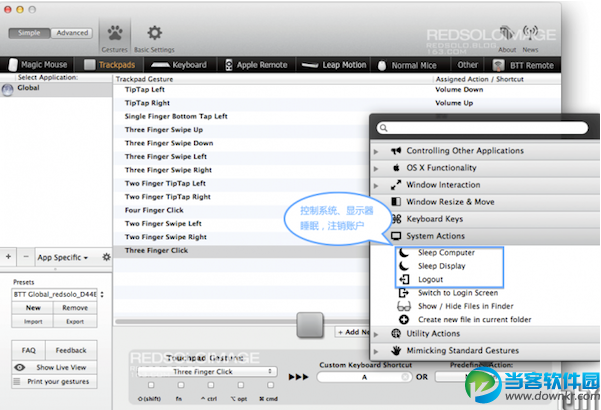This screenshot has height=410, width=601.
Task: Select the Trackpads tab
Action: tap(110, 65)
